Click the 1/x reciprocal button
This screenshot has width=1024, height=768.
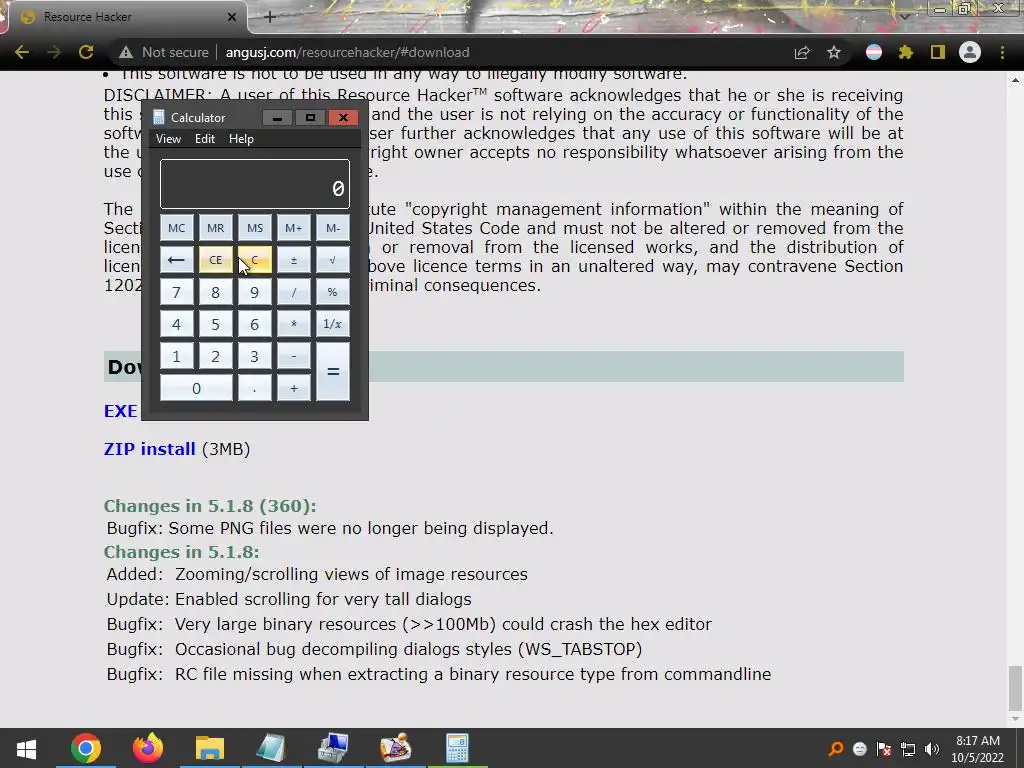pos(333,324)
